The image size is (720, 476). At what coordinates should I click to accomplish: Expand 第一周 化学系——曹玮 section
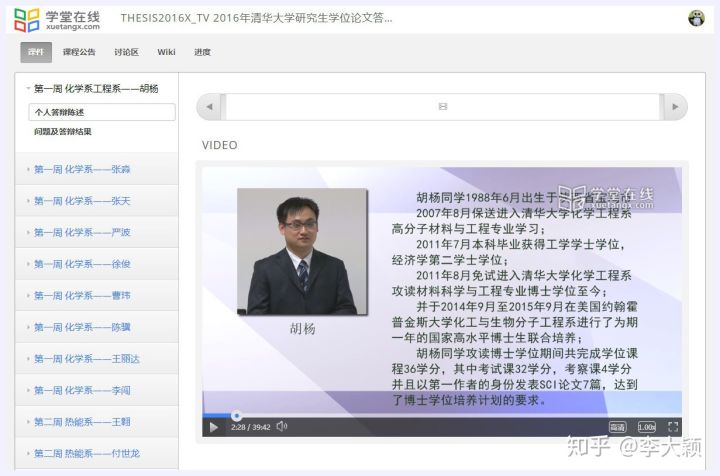click(96, 296)
